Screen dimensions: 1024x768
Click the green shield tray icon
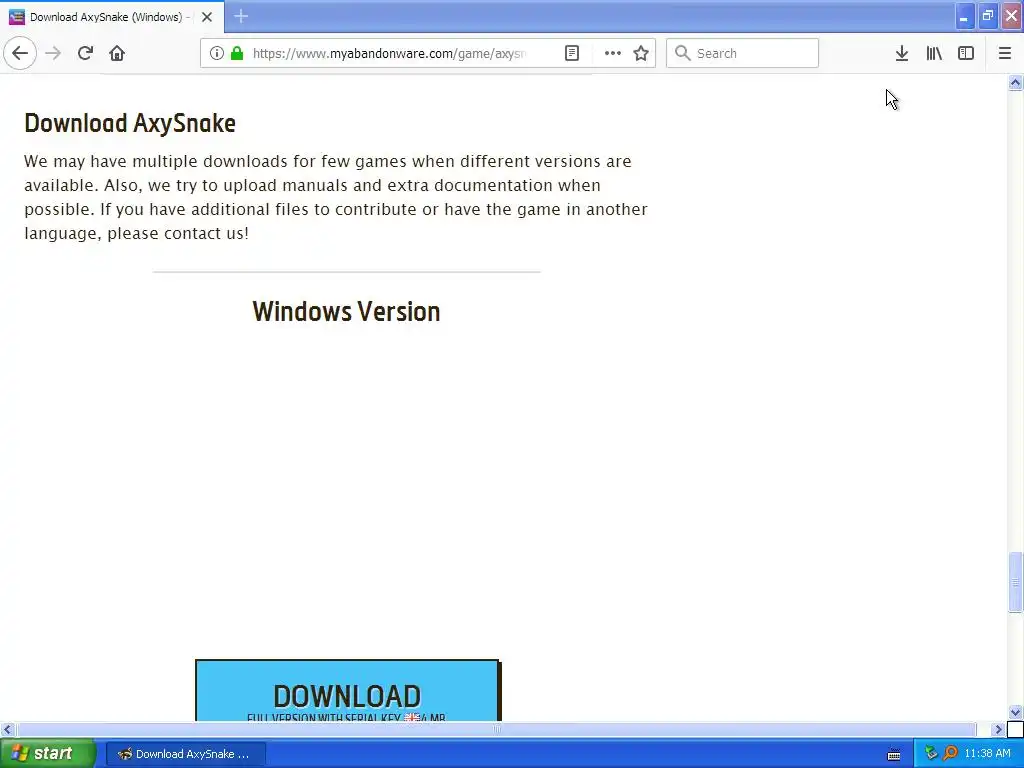[x=931, y=754]
